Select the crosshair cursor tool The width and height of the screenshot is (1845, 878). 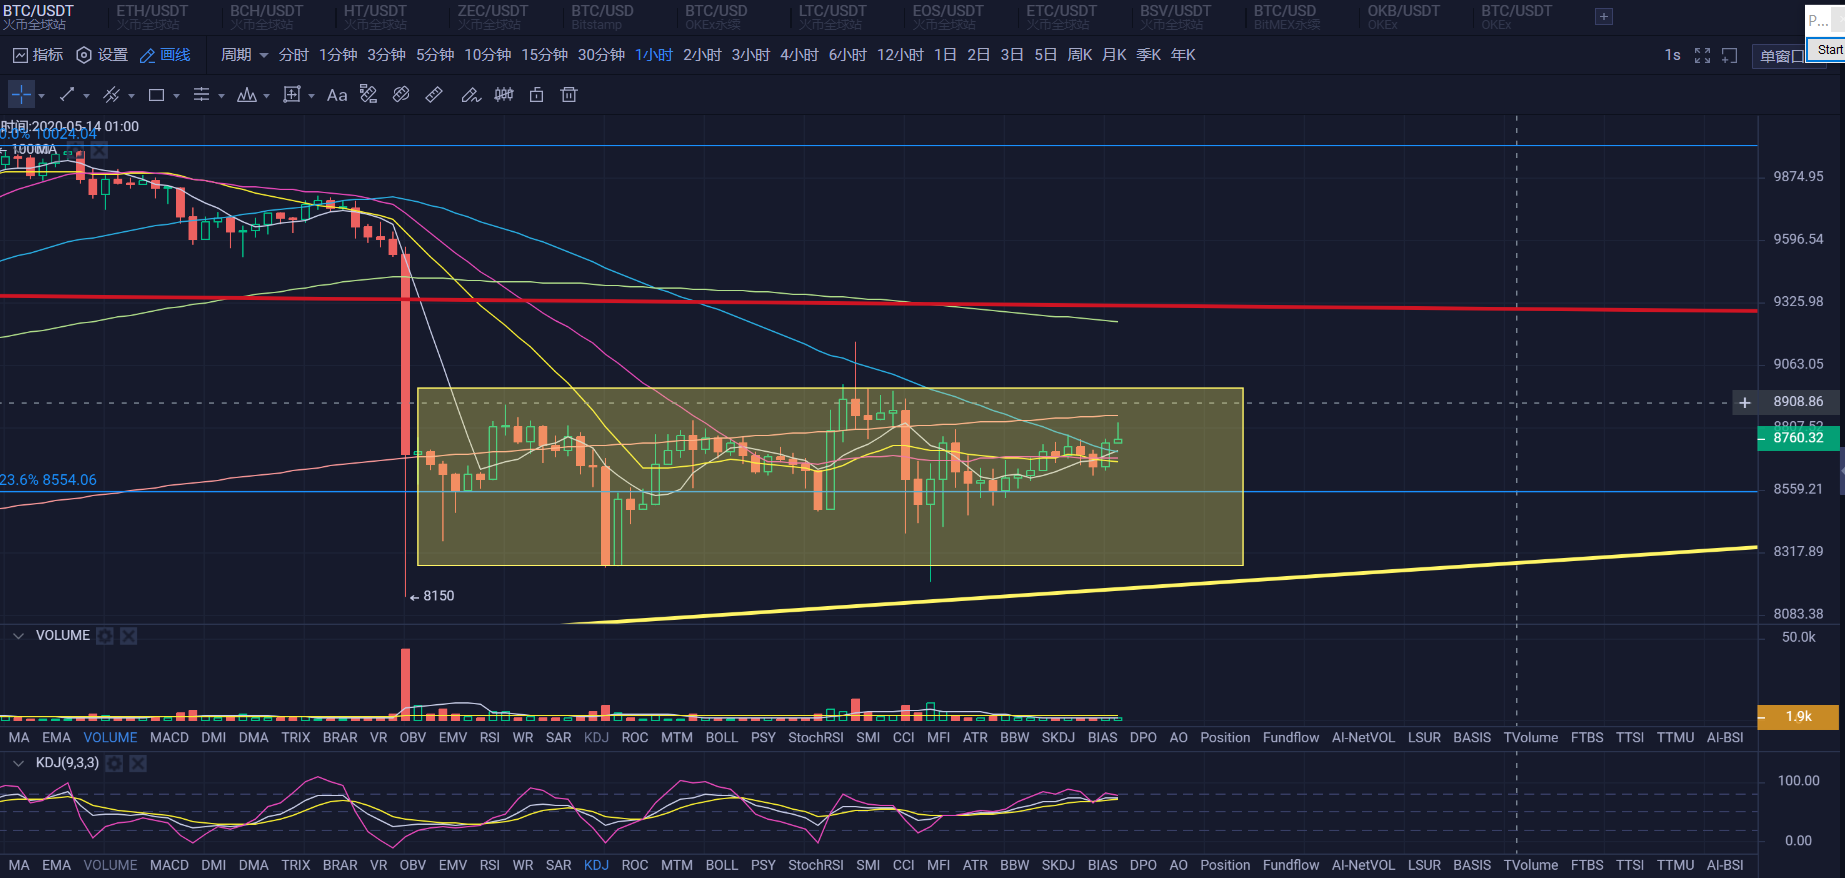[x=21, y=95]
